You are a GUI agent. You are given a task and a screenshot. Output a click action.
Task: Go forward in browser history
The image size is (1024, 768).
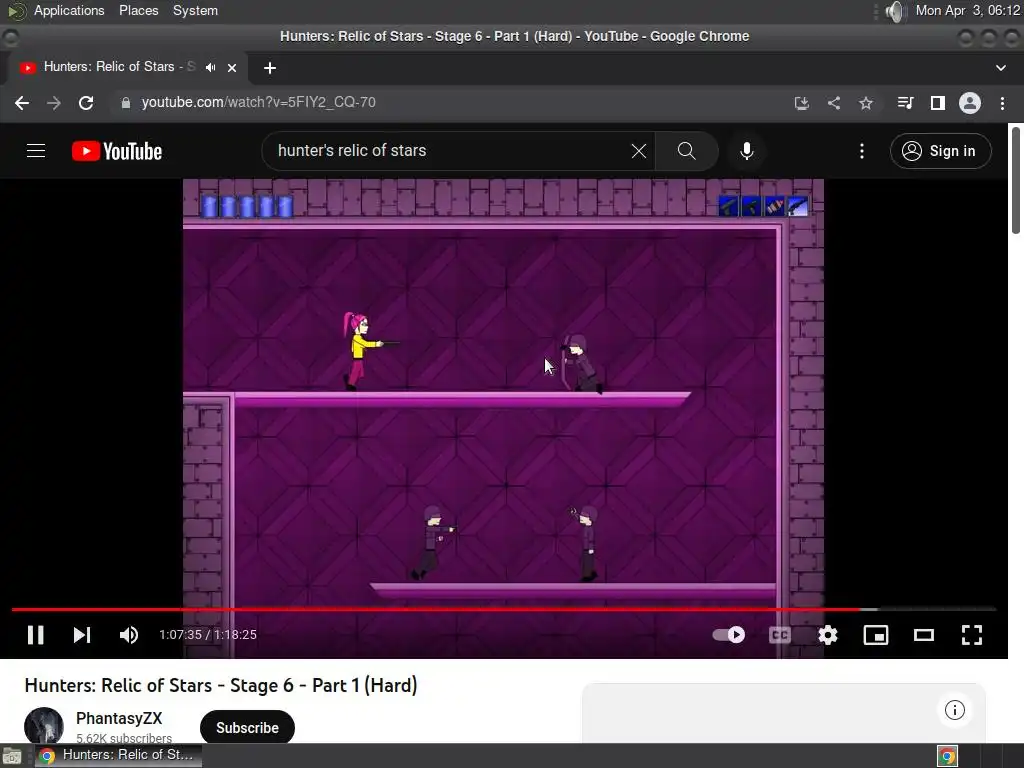[x=54, y=103]
